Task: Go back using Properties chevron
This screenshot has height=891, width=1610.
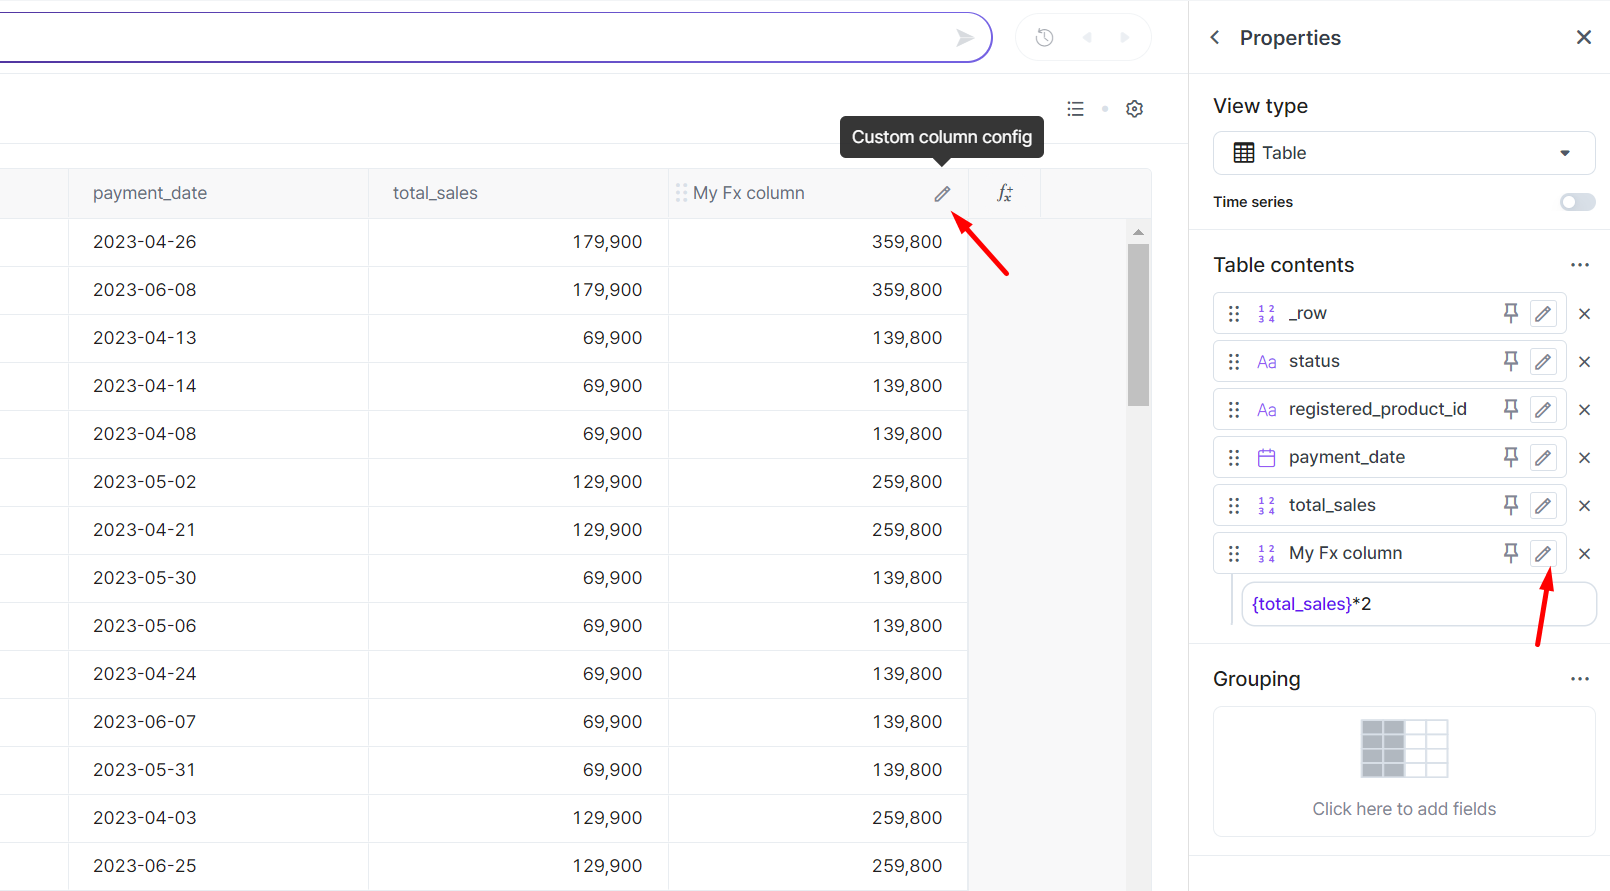Action: [1215, 38]
